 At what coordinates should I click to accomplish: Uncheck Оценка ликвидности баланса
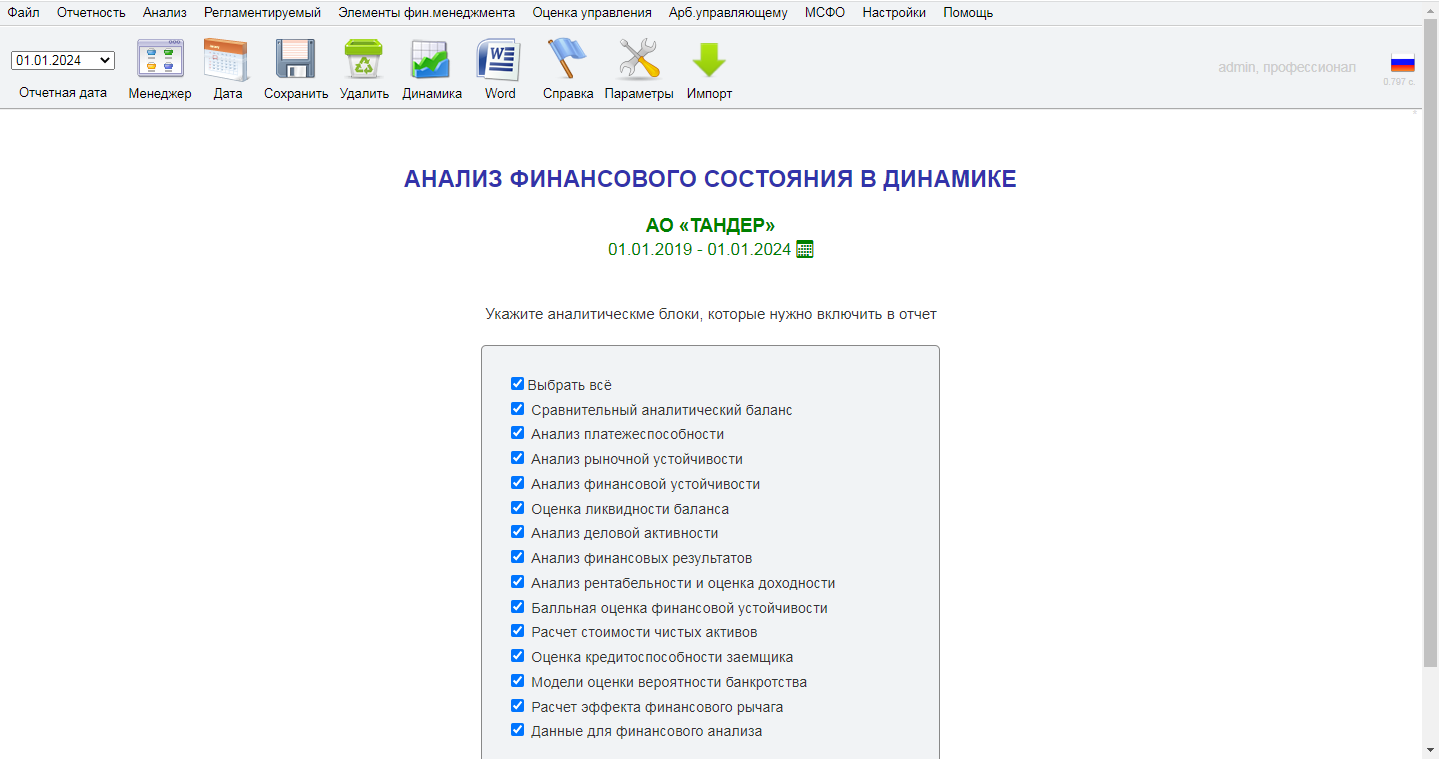(x=517, y=508)
